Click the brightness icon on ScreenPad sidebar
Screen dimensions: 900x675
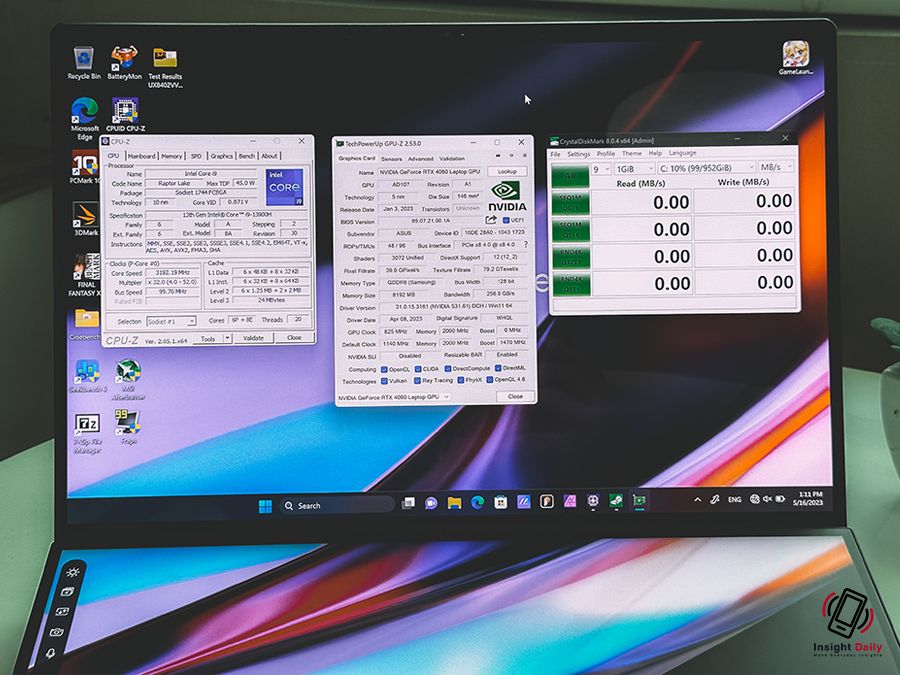[73, 572]
